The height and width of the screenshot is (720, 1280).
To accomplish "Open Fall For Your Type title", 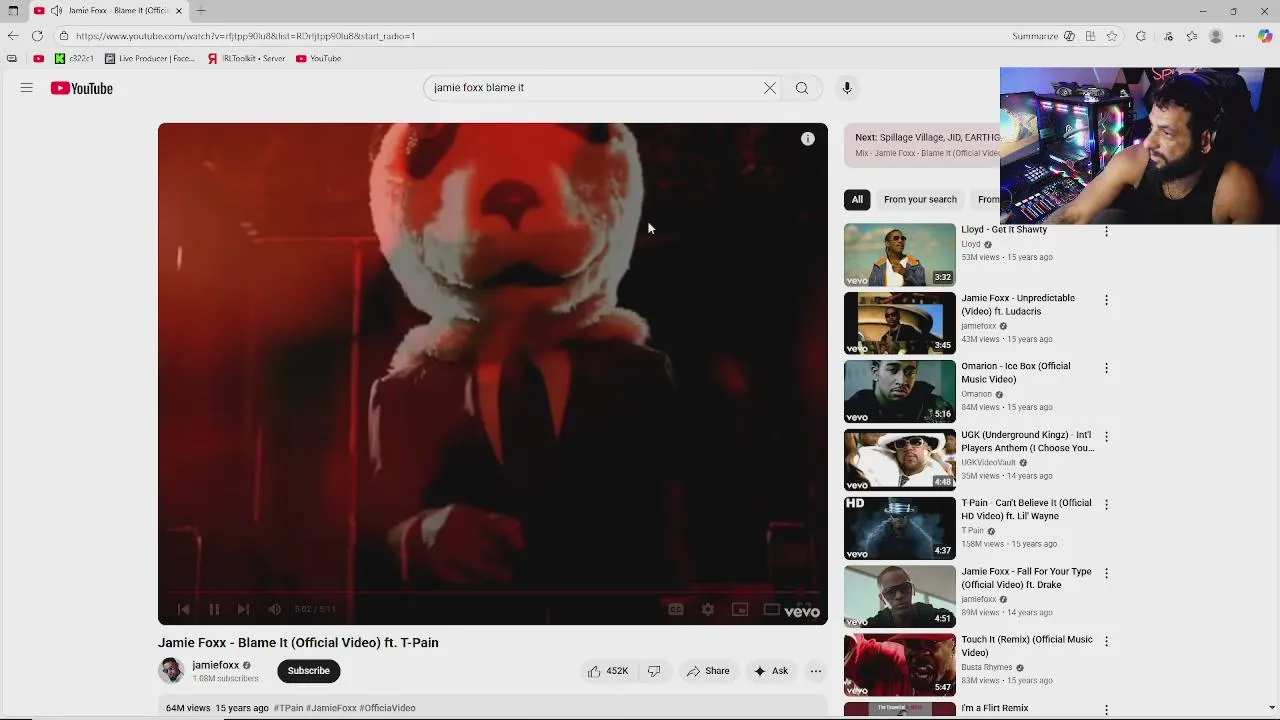I will pos(1026,578).
